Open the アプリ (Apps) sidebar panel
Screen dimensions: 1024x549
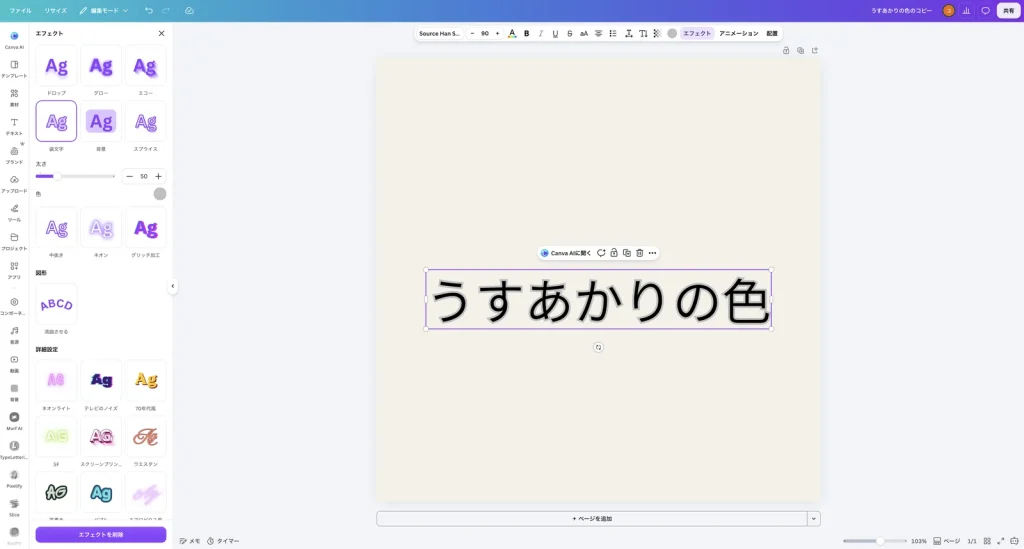[14, 270]
